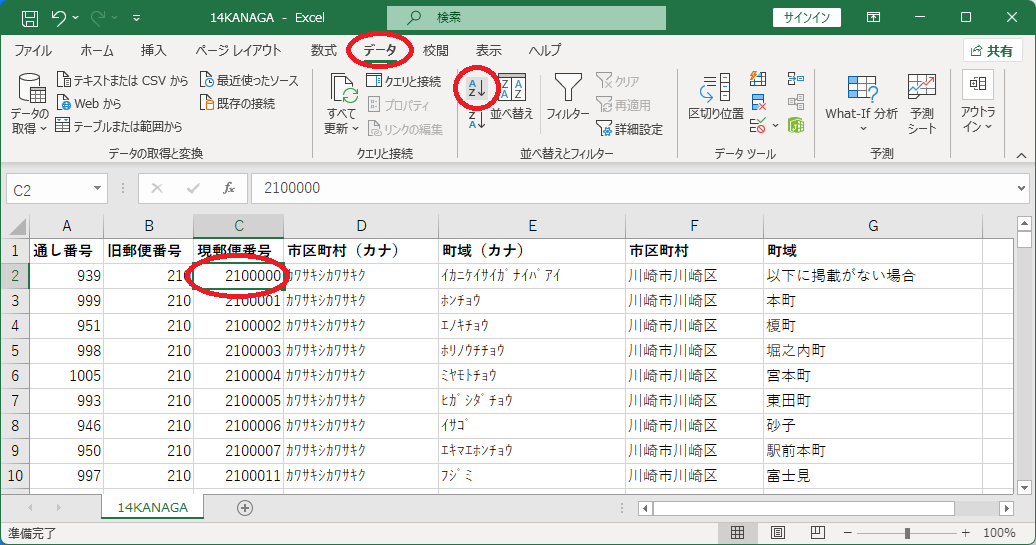Click the Name Box showing C2
Screen dimensions: 1036x545
[49, 190]
